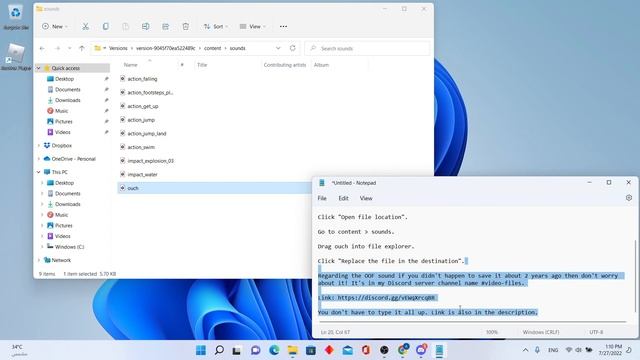
Task: Collapse the Quick access tree node
Action: pyautogui.click(x=39, y=68)
